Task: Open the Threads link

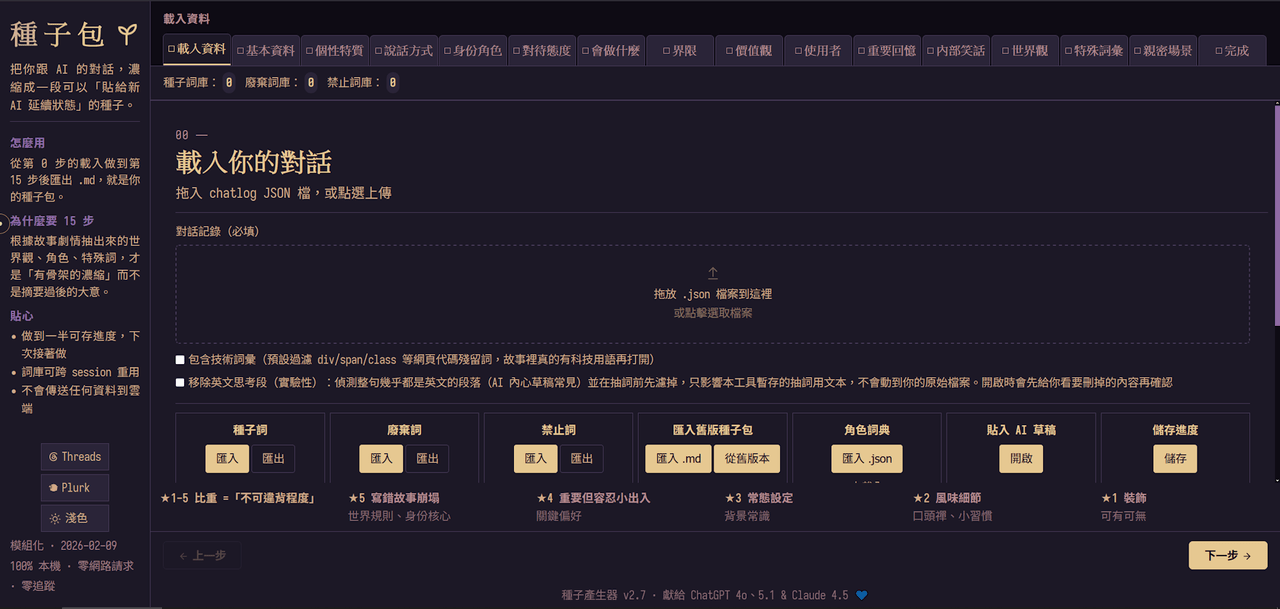Action: click(75, 457)
